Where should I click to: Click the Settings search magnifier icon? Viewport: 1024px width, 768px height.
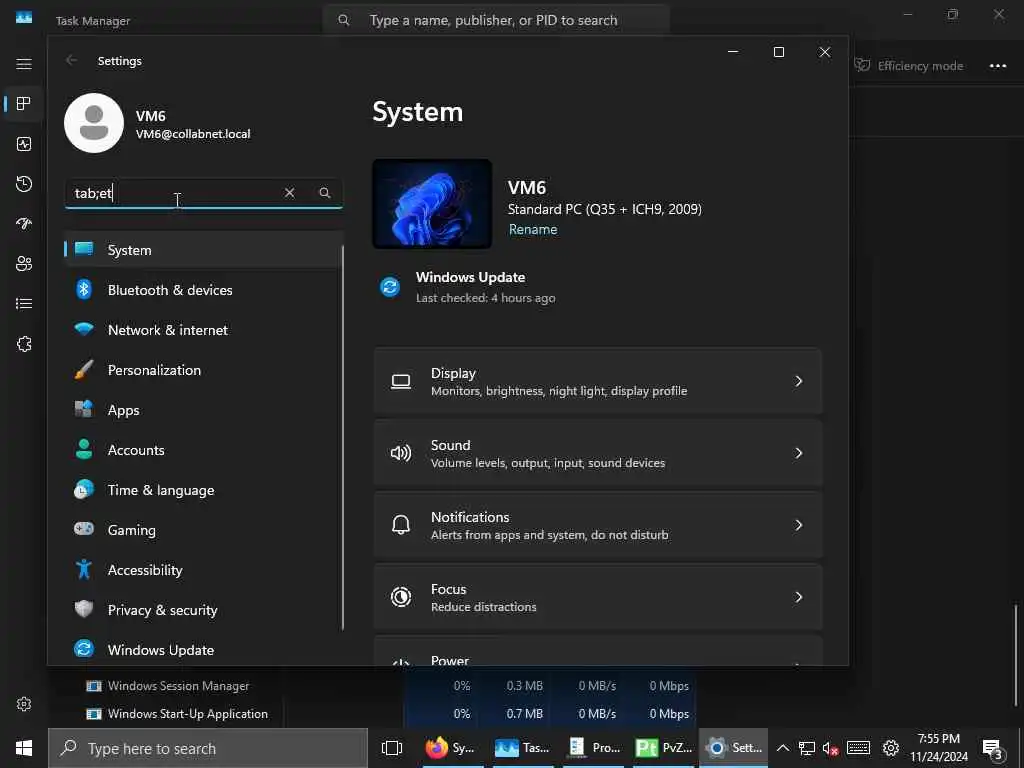(325, 193)
